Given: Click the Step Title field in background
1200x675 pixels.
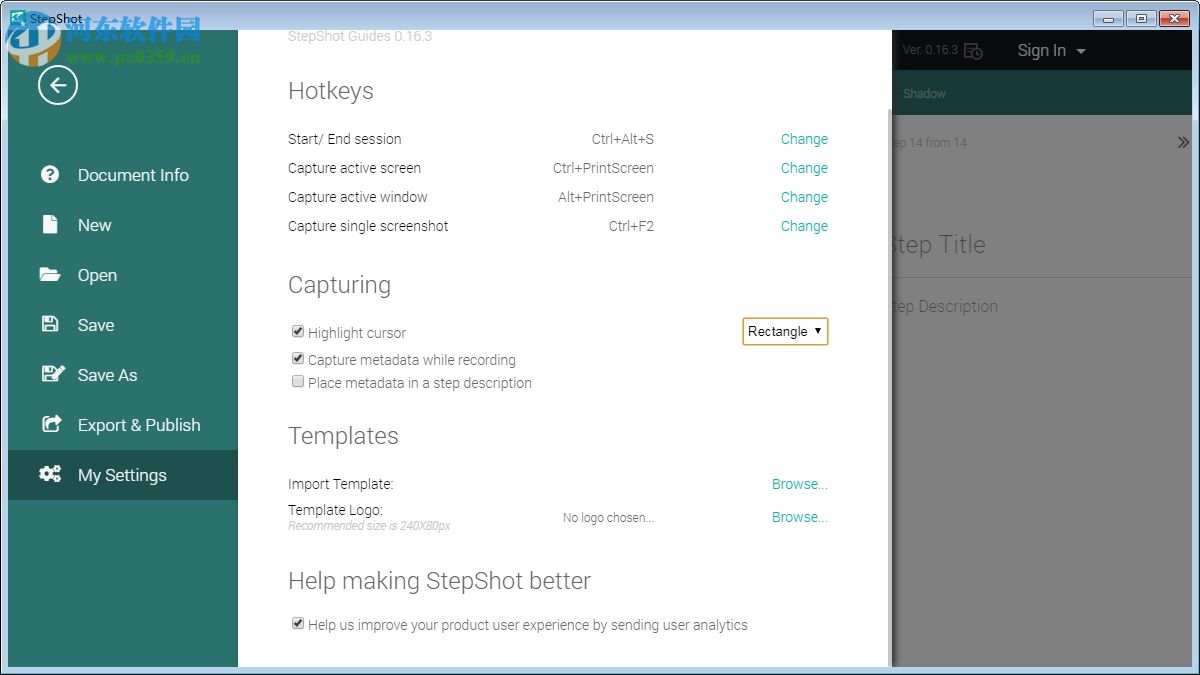Looking at the screenshot, I should click(937, 245).
